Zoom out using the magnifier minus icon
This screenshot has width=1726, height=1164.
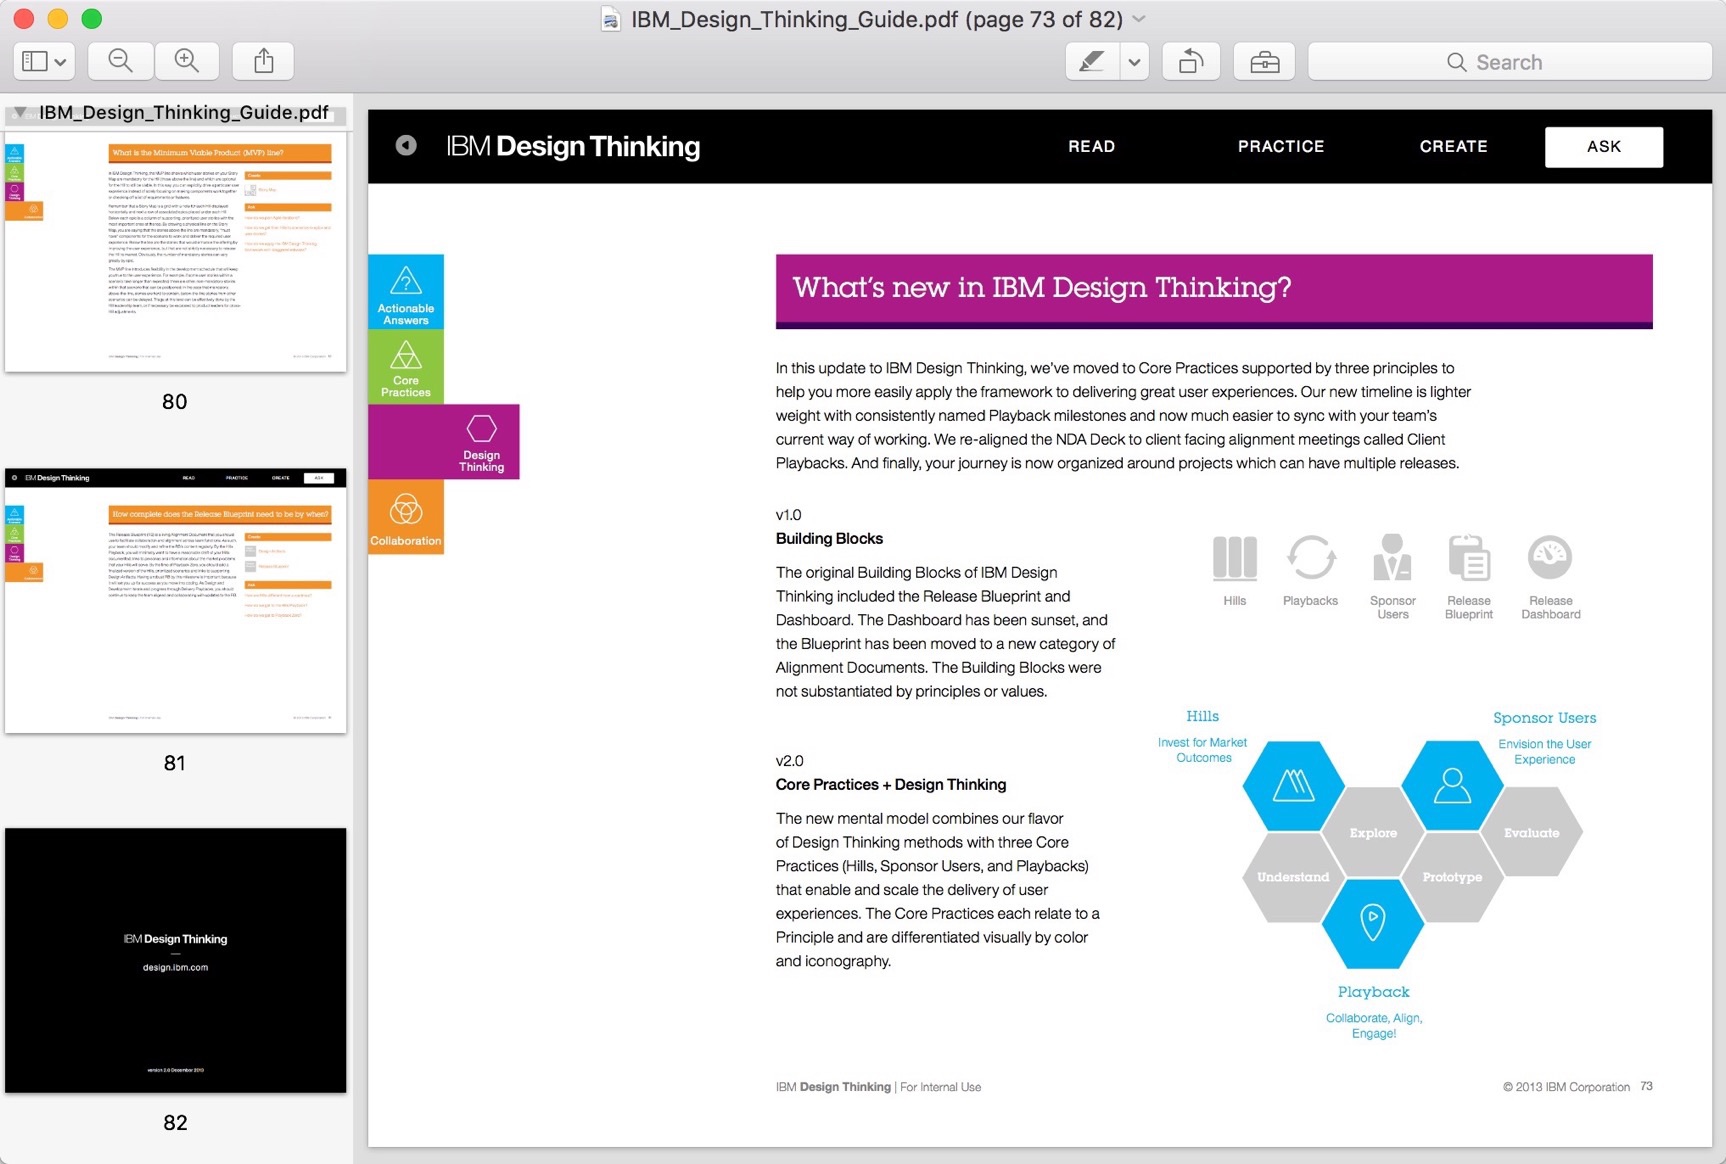pyautogui.click(x=121, y=62)
